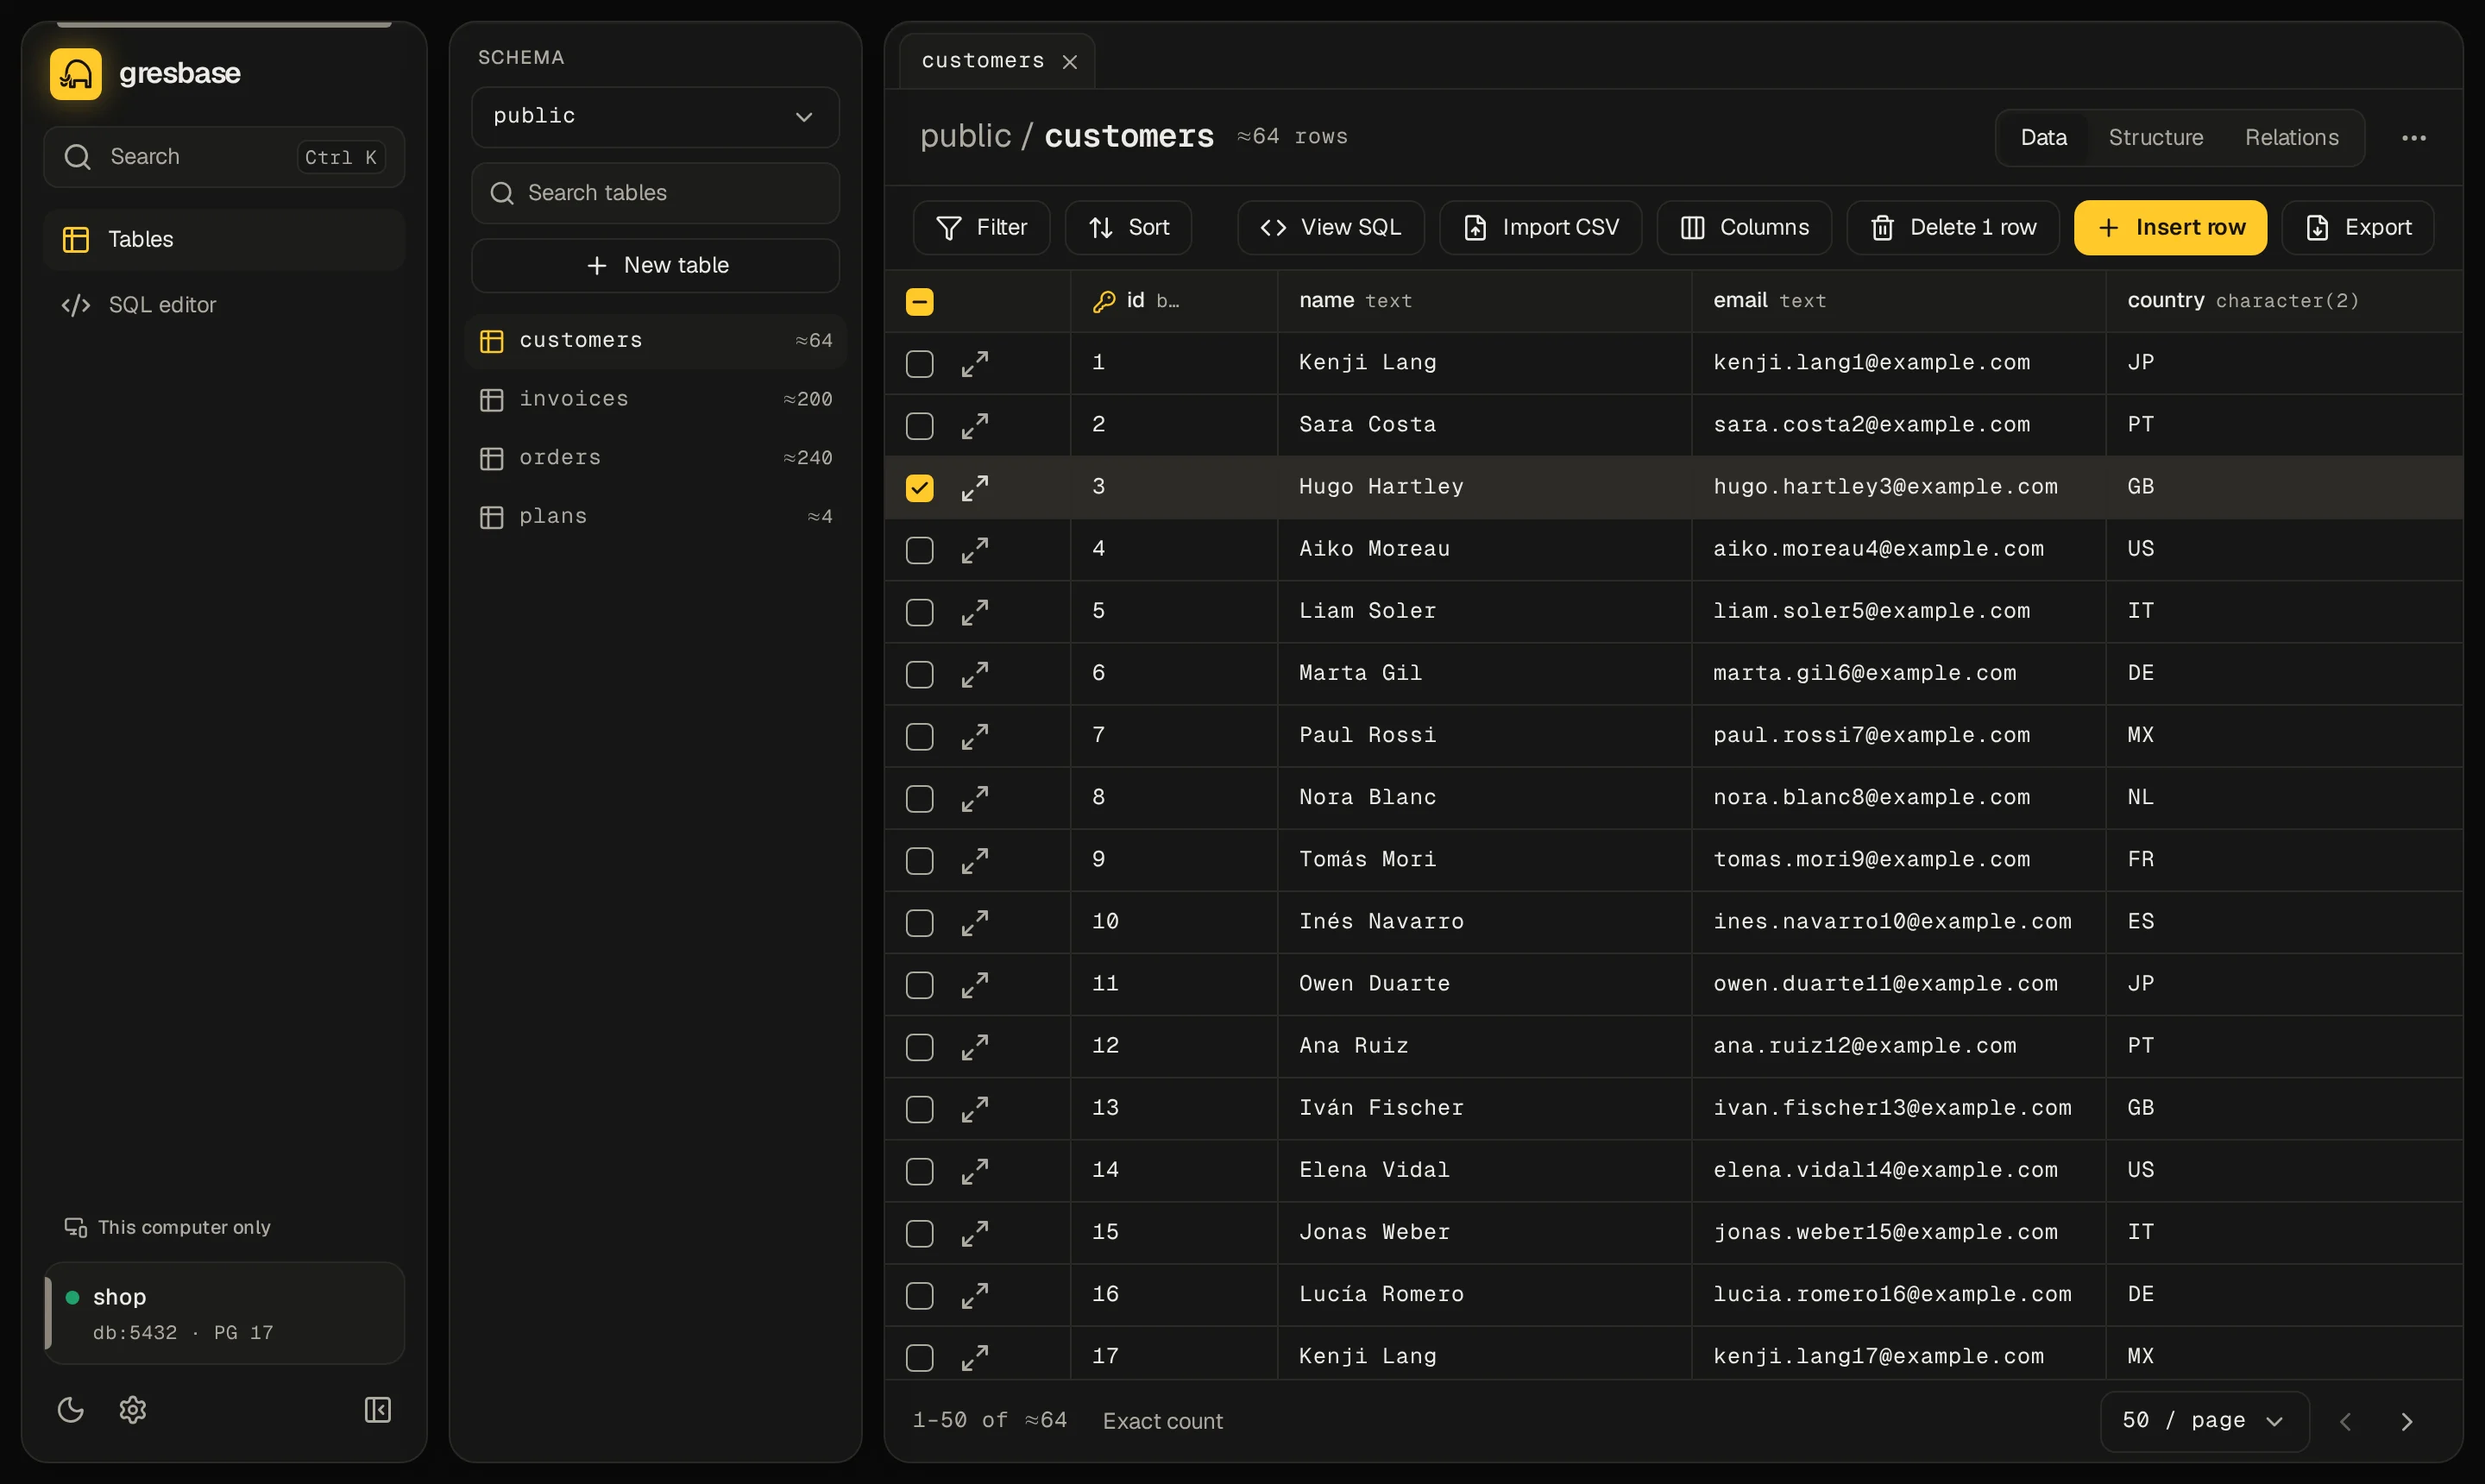Close the customers tab
Viewport: 2485px width, 1484px height.
1069,62
